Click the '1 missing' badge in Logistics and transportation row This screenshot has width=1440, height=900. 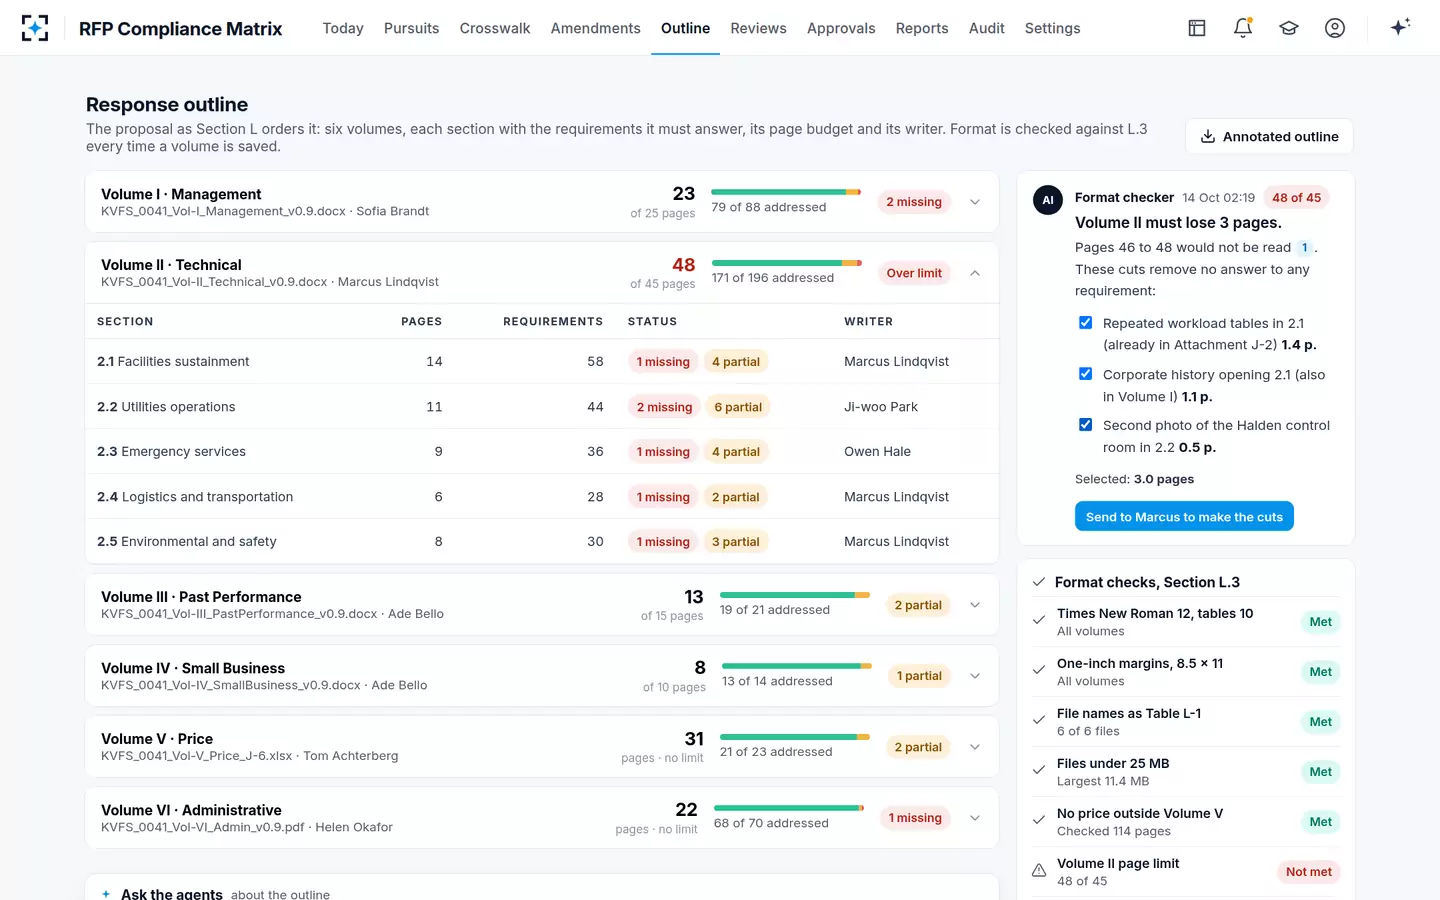pyautogui.click(x=663, y=497)
